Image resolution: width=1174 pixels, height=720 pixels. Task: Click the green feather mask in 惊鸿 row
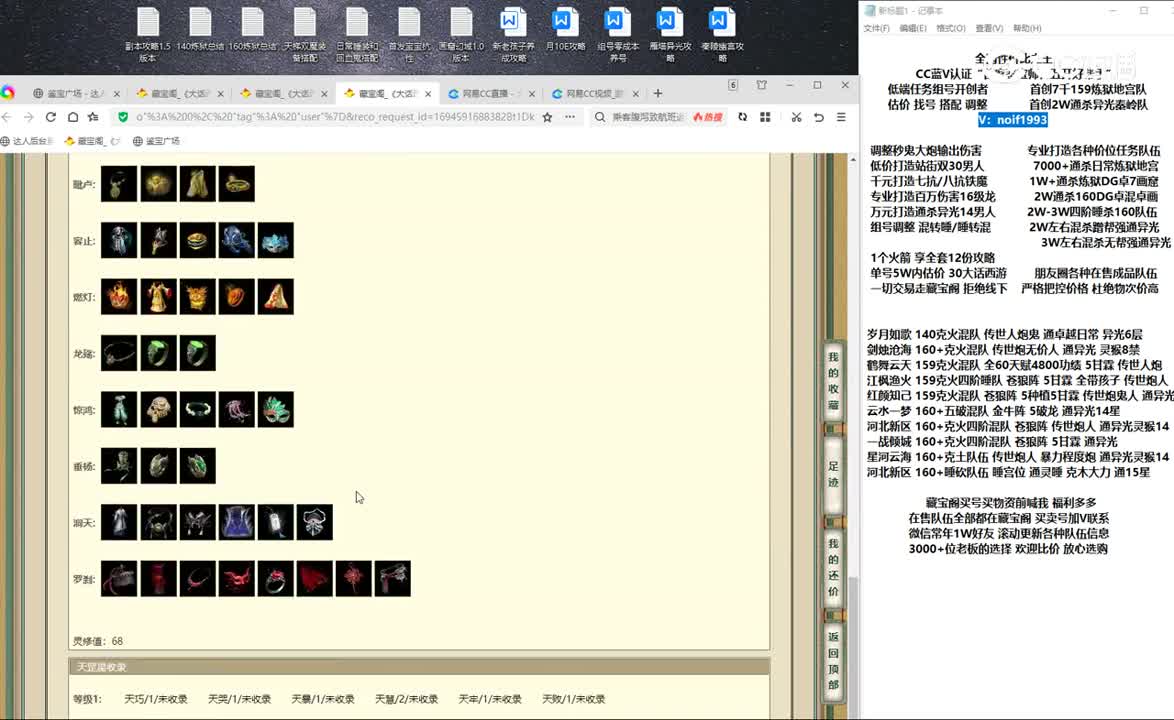276,409
